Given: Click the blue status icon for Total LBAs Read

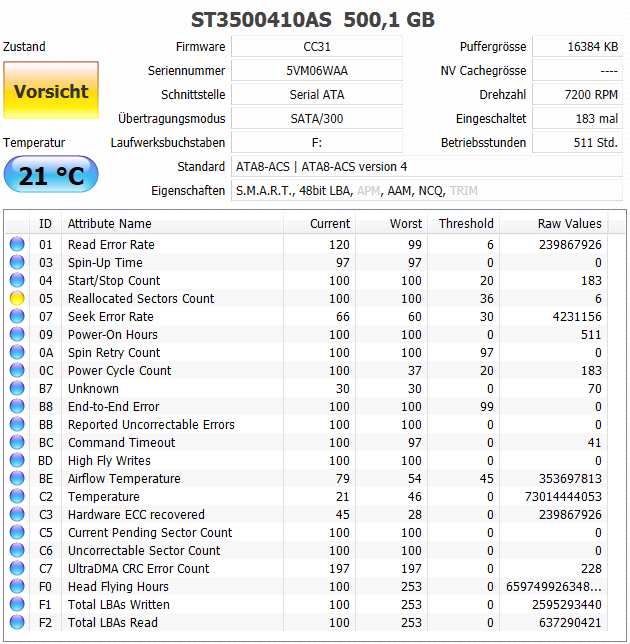Looking at the screenshot, I should point(17,623).
